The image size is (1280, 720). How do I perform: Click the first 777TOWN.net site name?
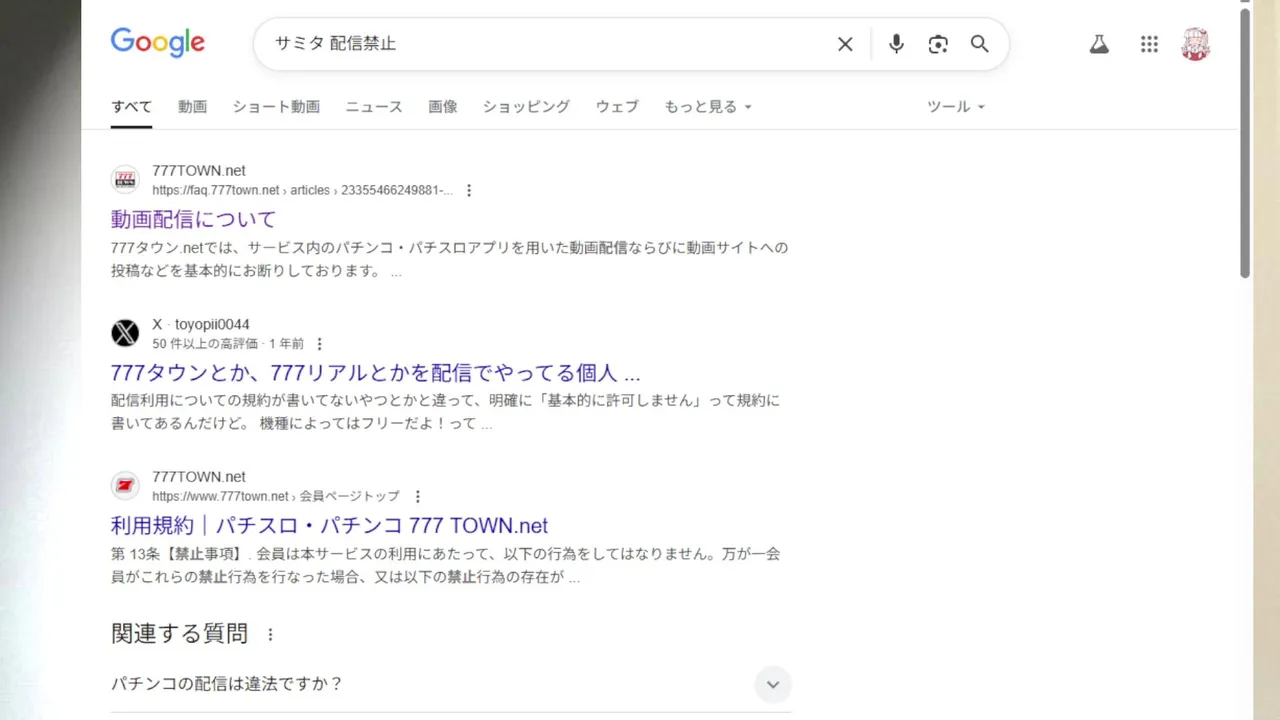199,171
